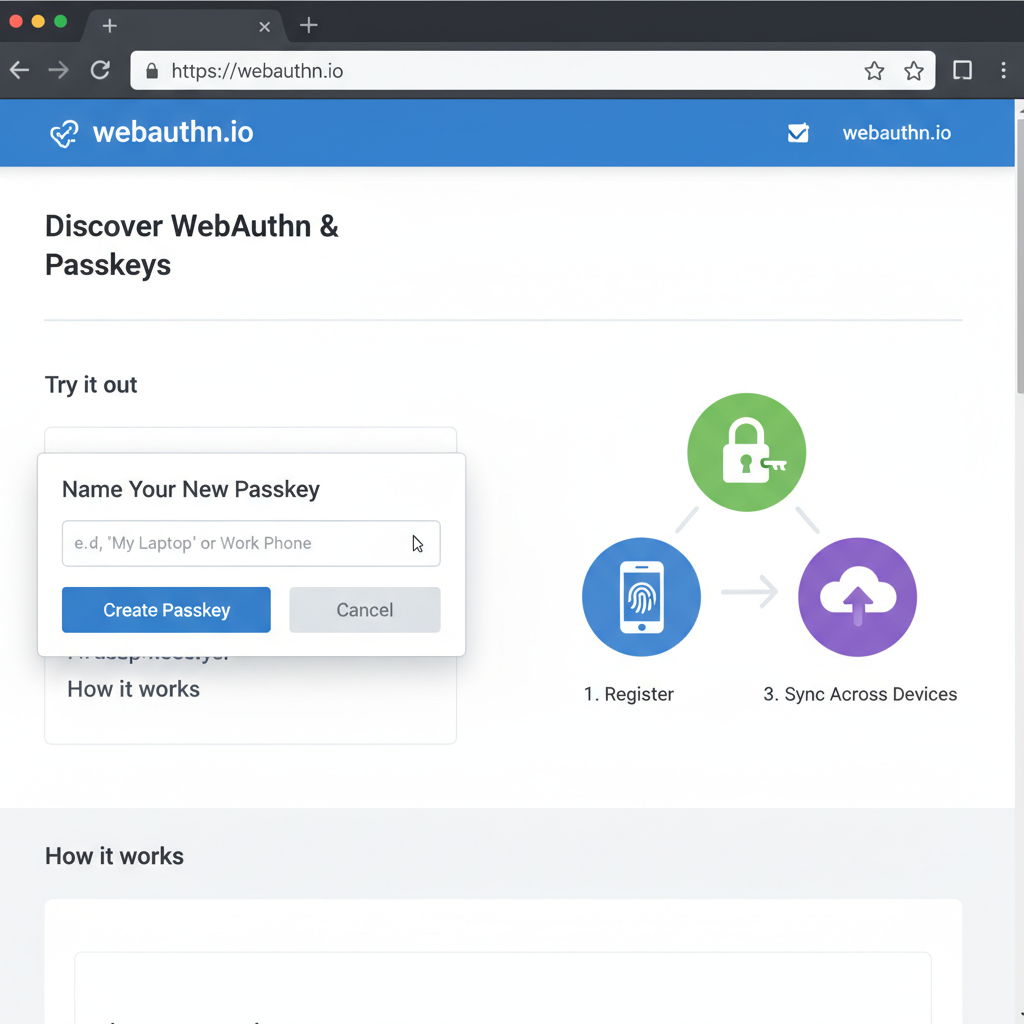Open a new tab with plus button
The height and width of the screenshot is (1024, 1024).
[308, 25]
